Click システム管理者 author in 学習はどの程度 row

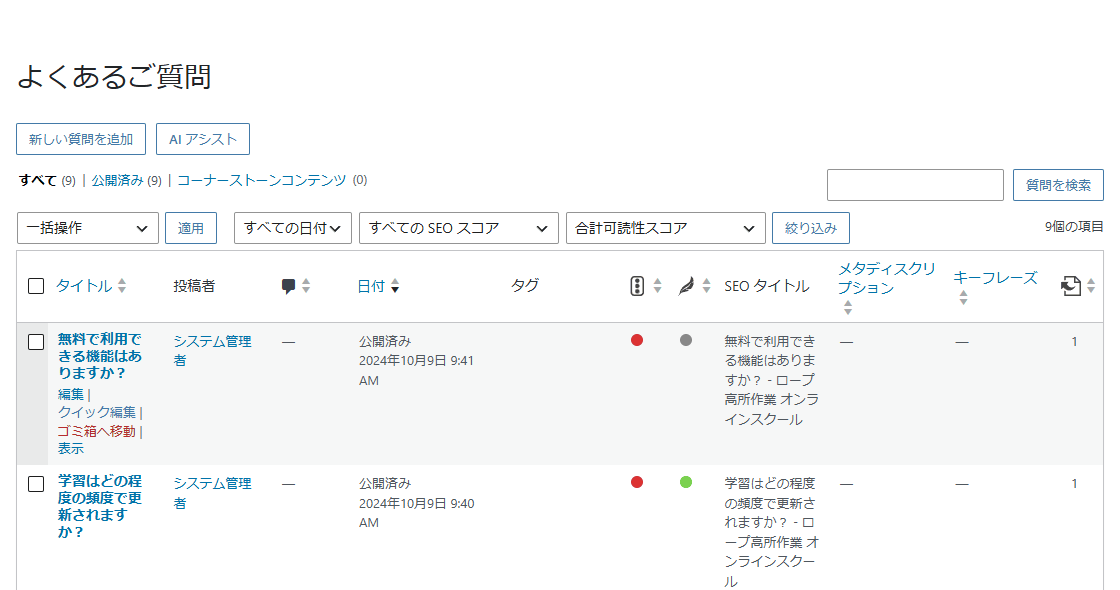click(212, 493)
